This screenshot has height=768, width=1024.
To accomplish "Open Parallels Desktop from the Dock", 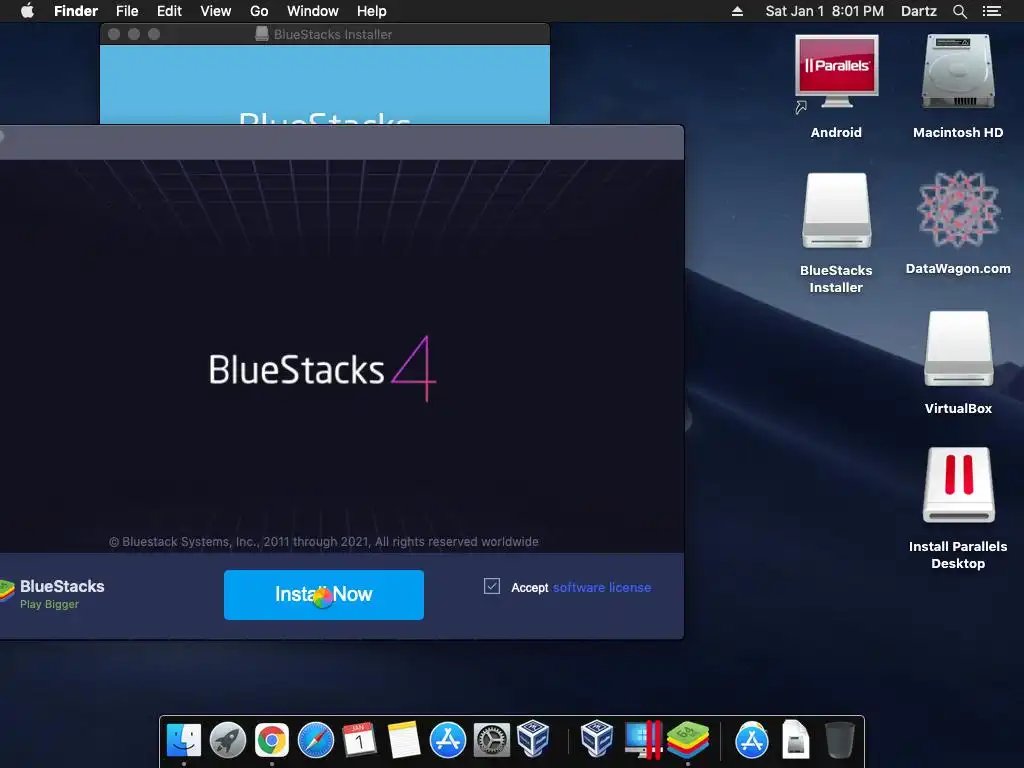I will point(643,740).
